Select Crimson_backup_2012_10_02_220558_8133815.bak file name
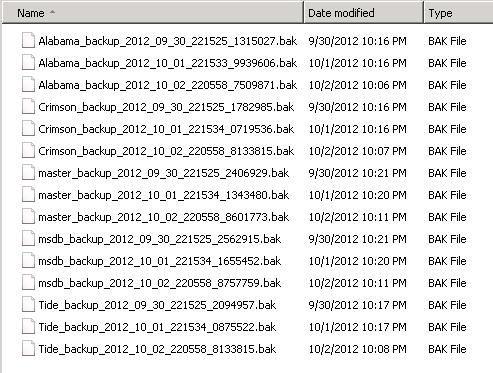This screenshot has height=373, width=493. (166, 151)
